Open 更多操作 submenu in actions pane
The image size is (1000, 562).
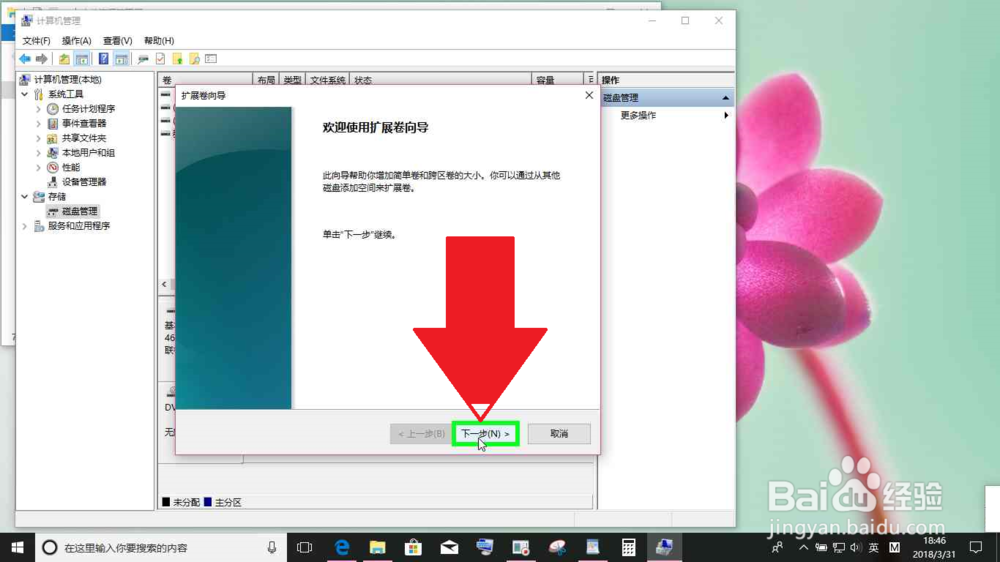point(667,115)
